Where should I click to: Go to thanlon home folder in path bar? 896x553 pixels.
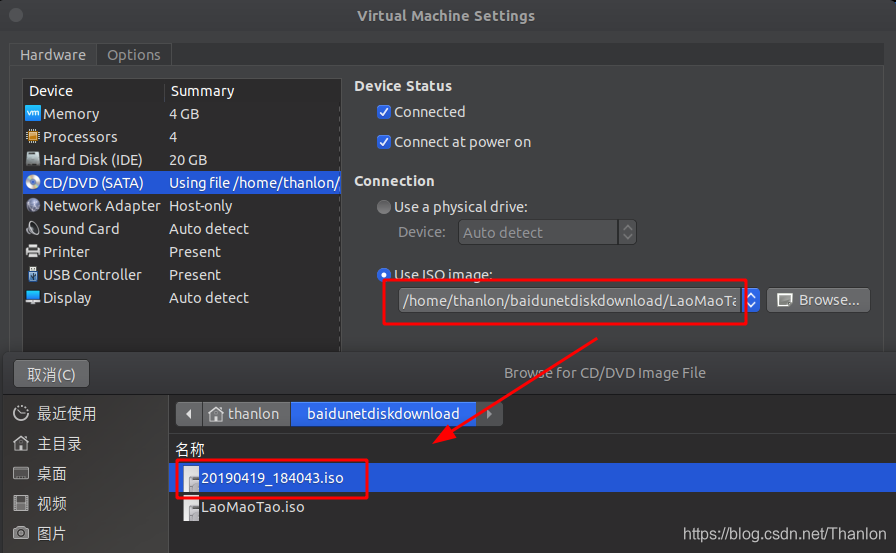[x=244, y=414]
